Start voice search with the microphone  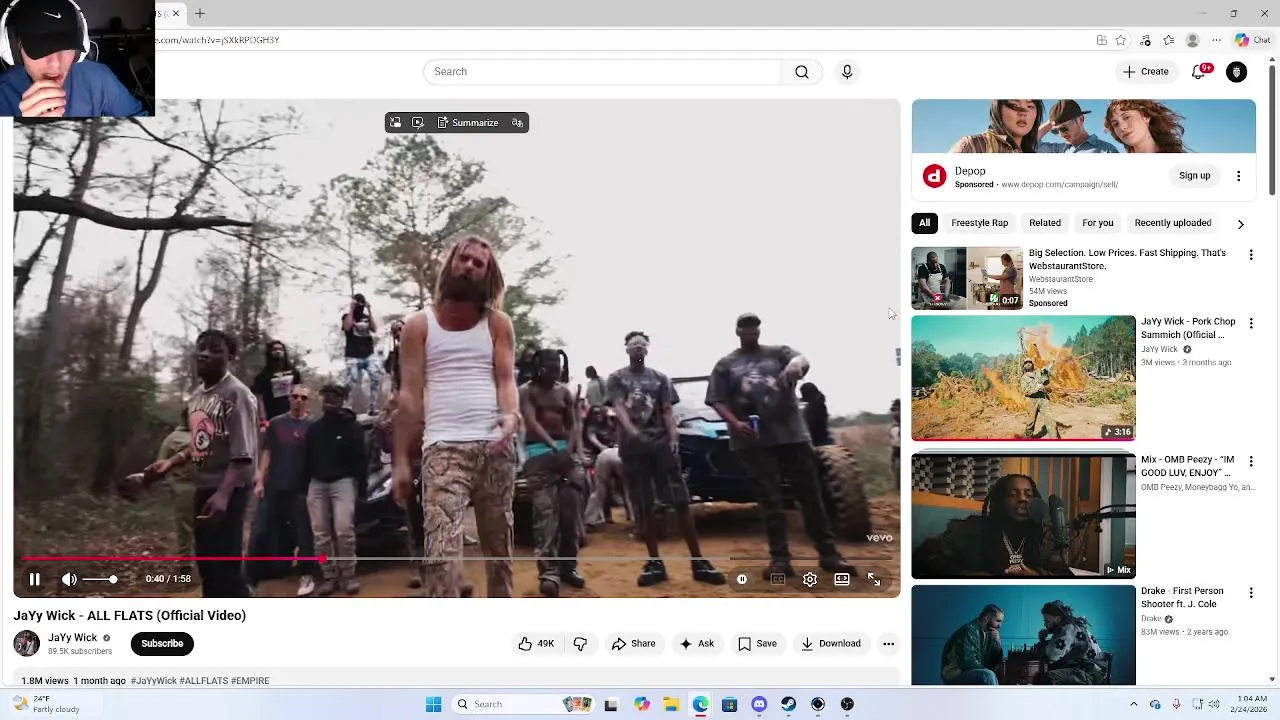[x=847, y=72]
